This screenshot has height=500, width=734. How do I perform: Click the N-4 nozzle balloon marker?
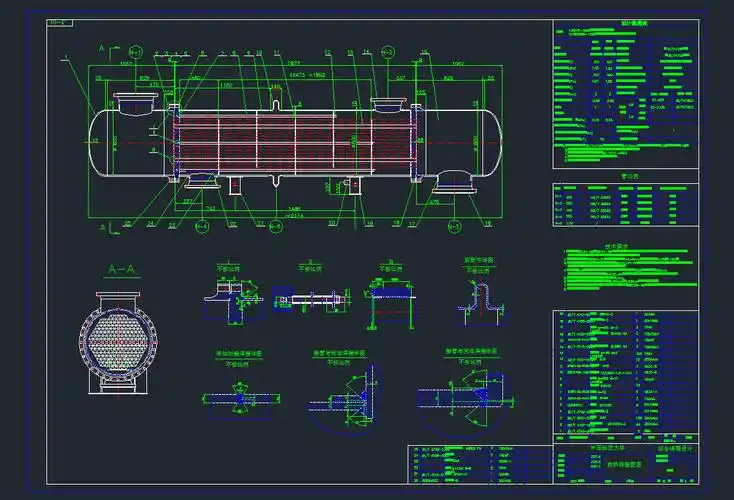point(202,227)
